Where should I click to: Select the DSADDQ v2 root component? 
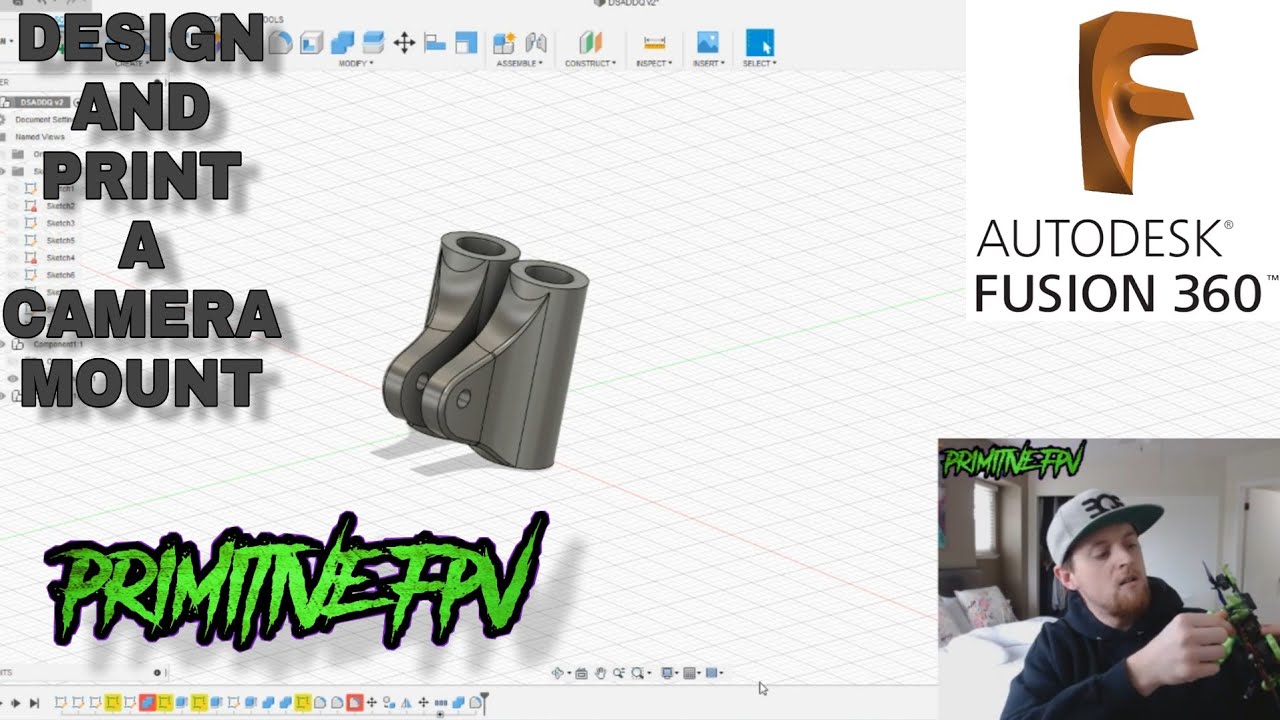coord(41,102)
